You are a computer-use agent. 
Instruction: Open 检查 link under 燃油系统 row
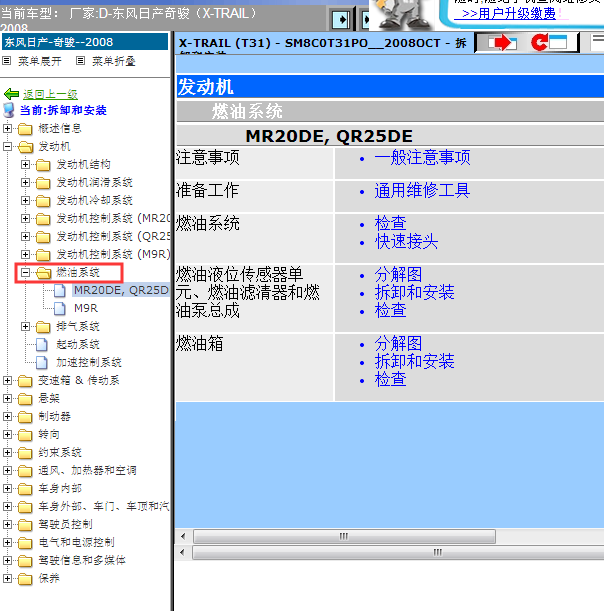point(390,224)
